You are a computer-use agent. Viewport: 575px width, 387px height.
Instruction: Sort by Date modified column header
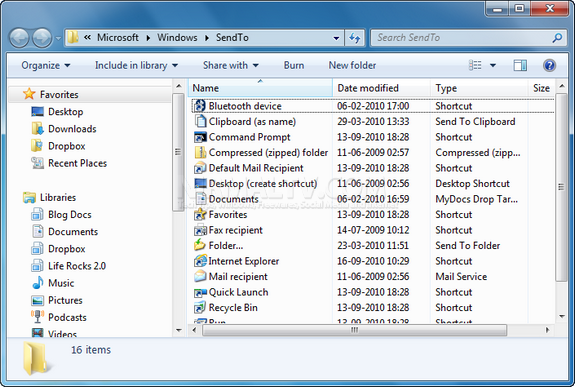[381, 88]
